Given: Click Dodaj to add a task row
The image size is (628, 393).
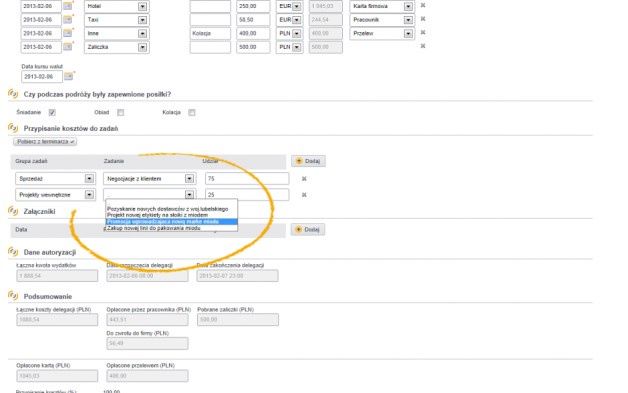Looking at the screenshot, I should pos(308,161).
